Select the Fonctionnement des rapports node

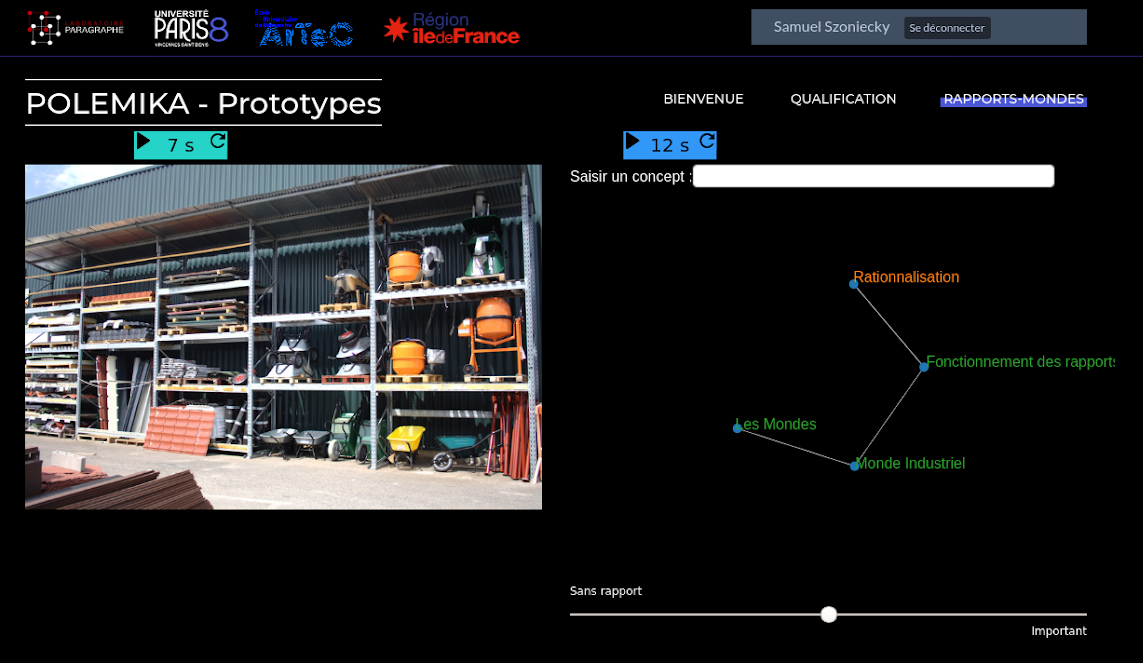point(924,367)
